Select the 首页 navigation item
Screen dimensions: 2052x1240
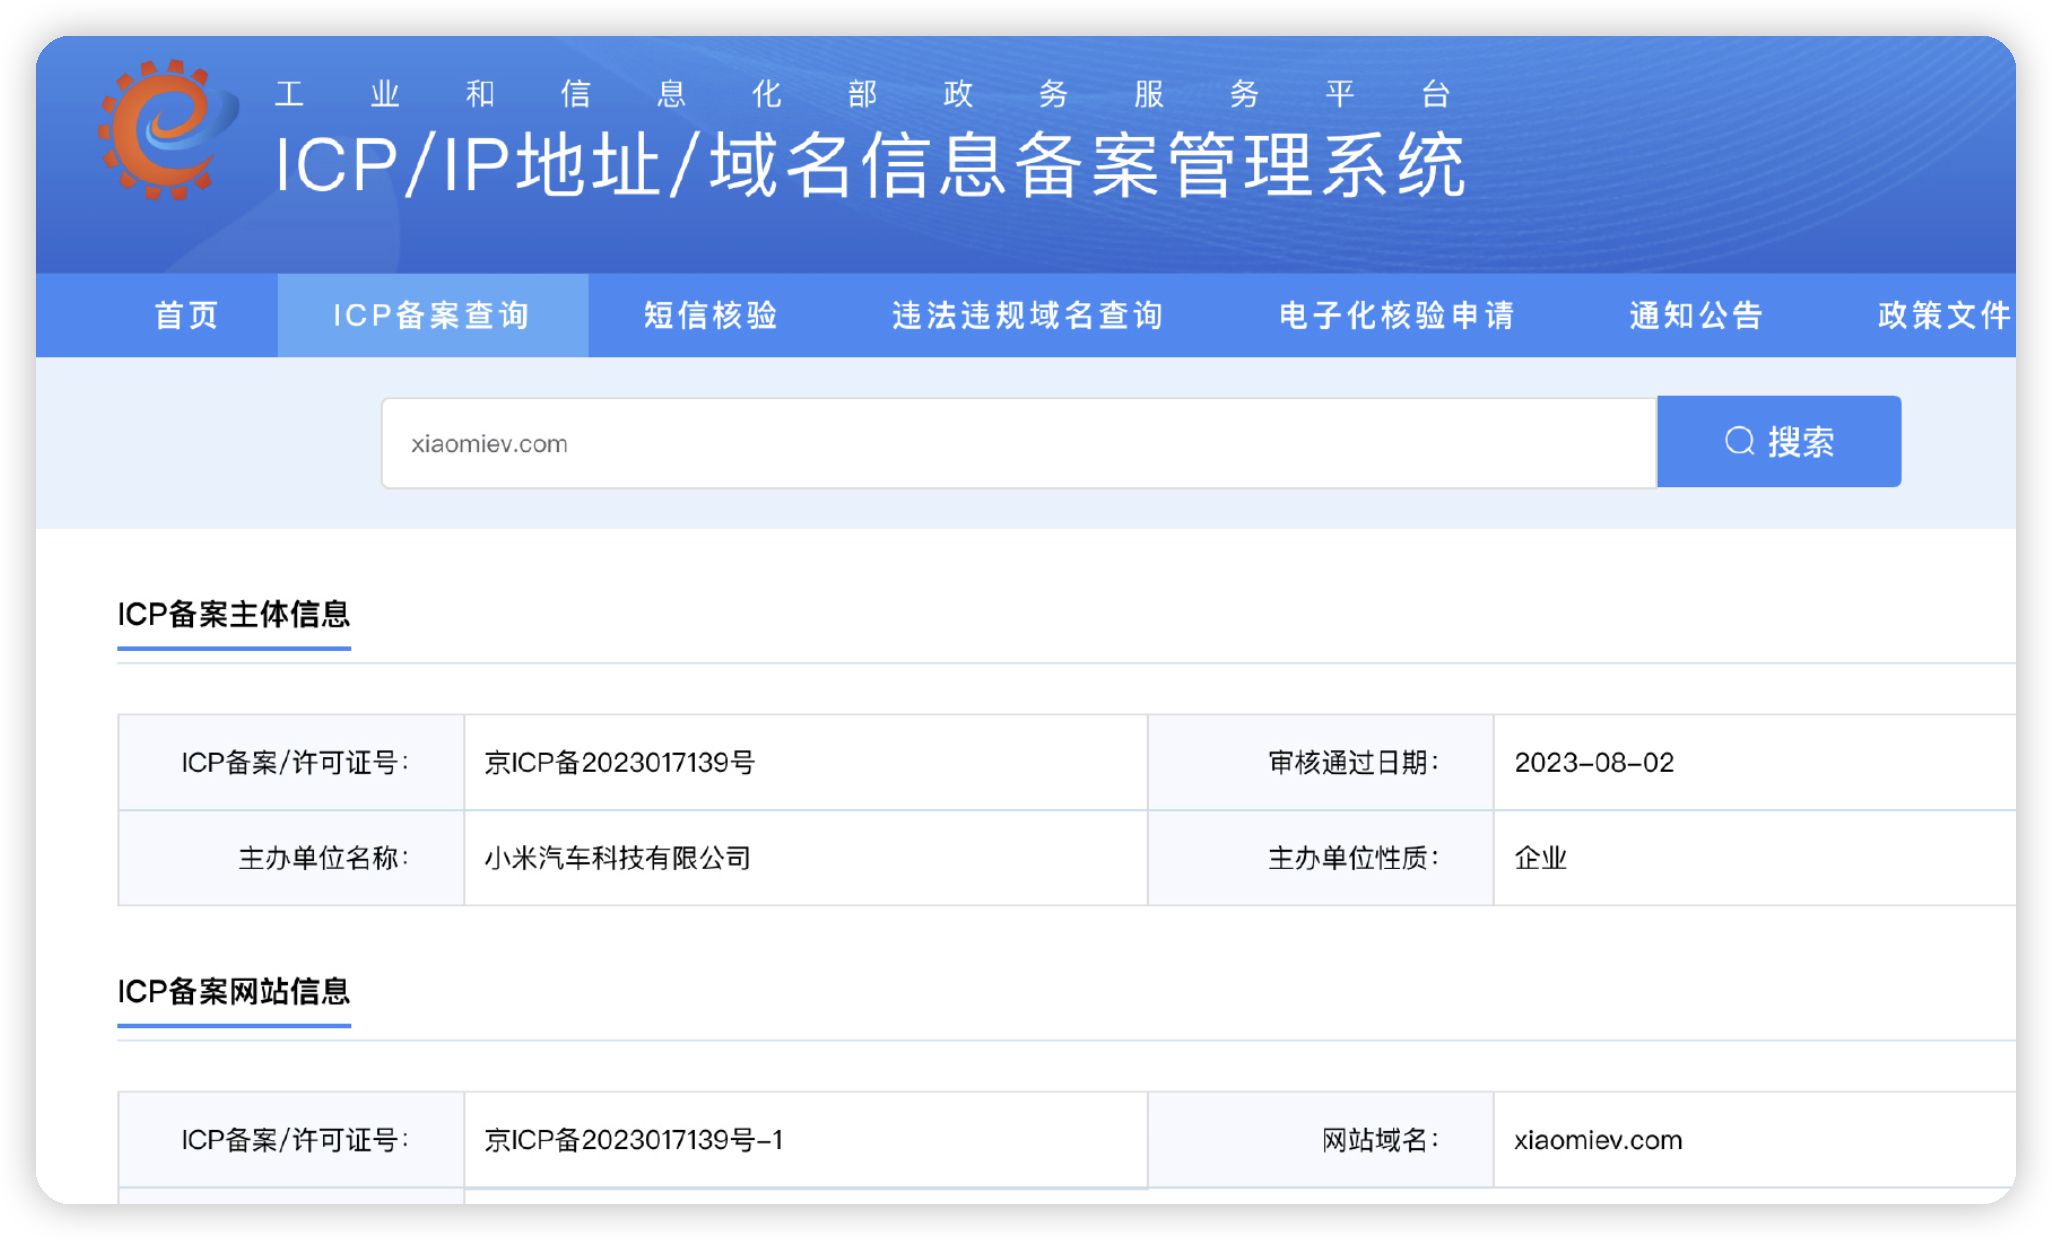click(188, 315)
